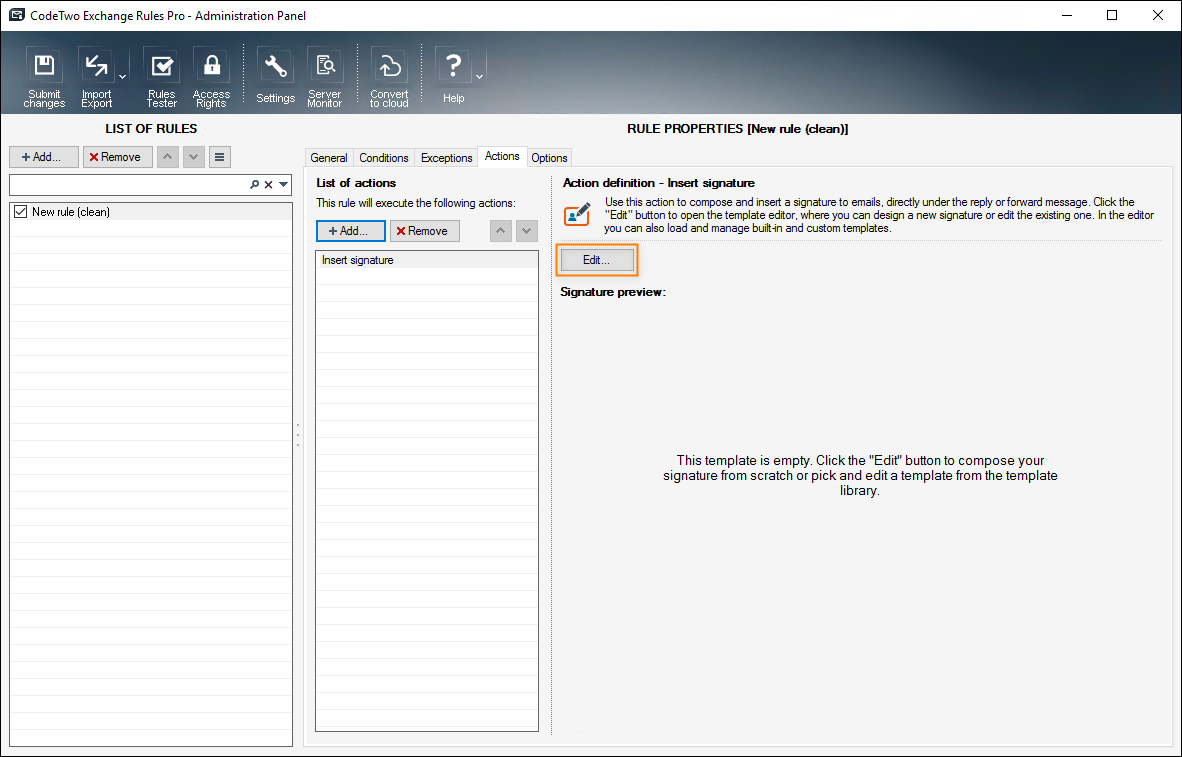Switch to the Options tab

click(549, 158)
